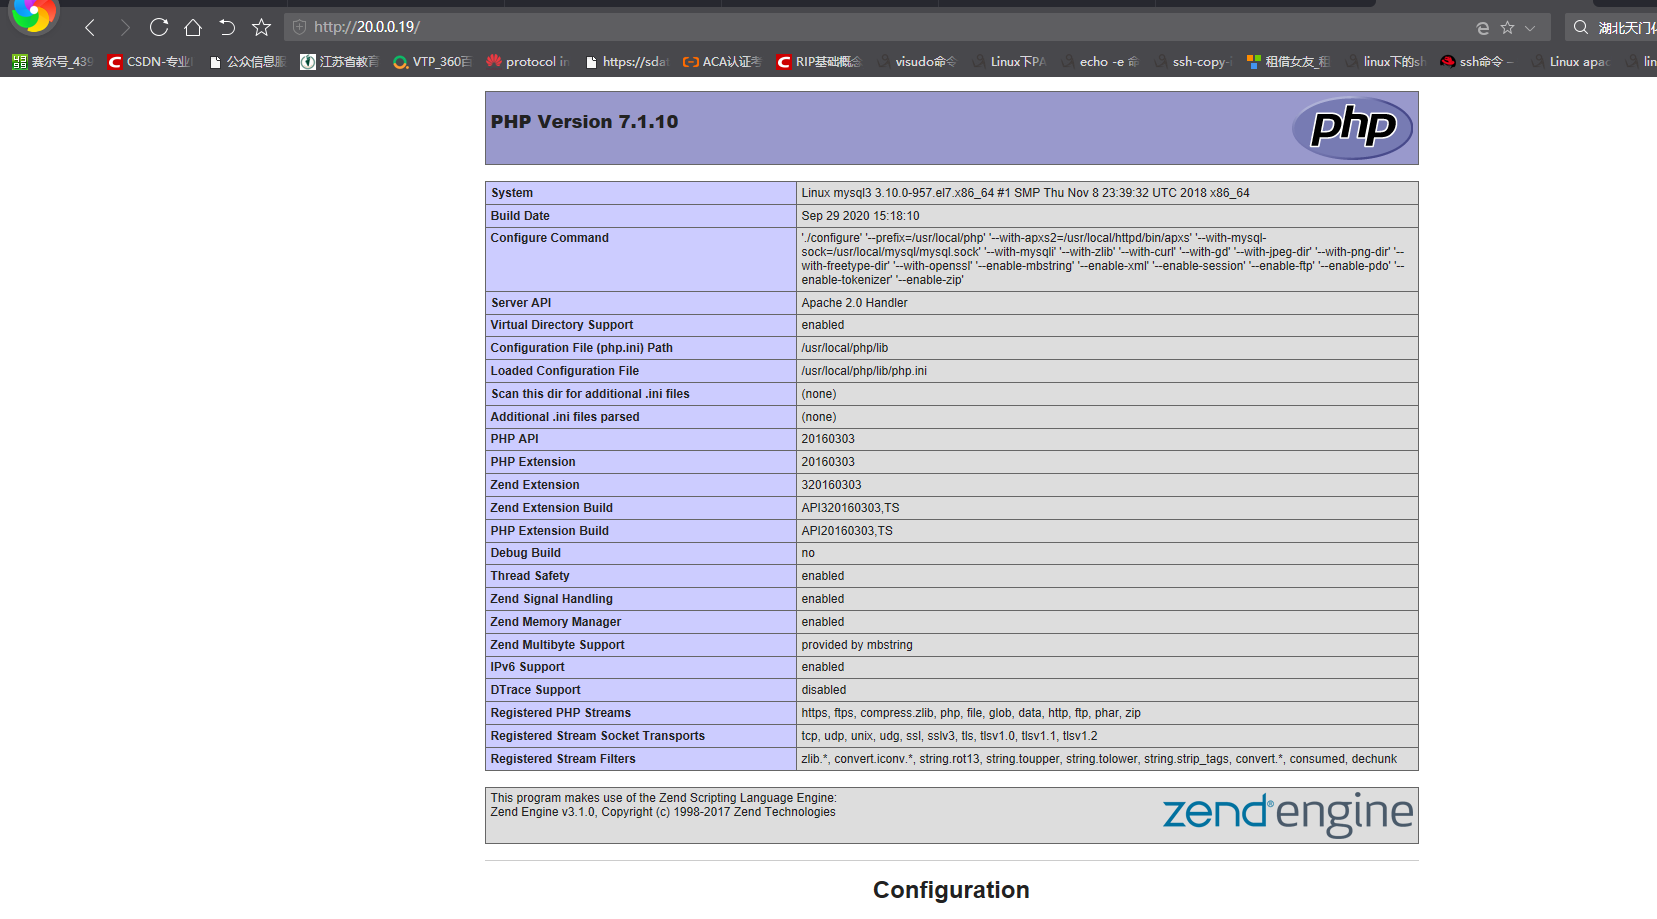The height and width of the screenshot is (919, 1657).
Task: Open the RIP基础概念 bookmark
Action: tap(819, 62)
